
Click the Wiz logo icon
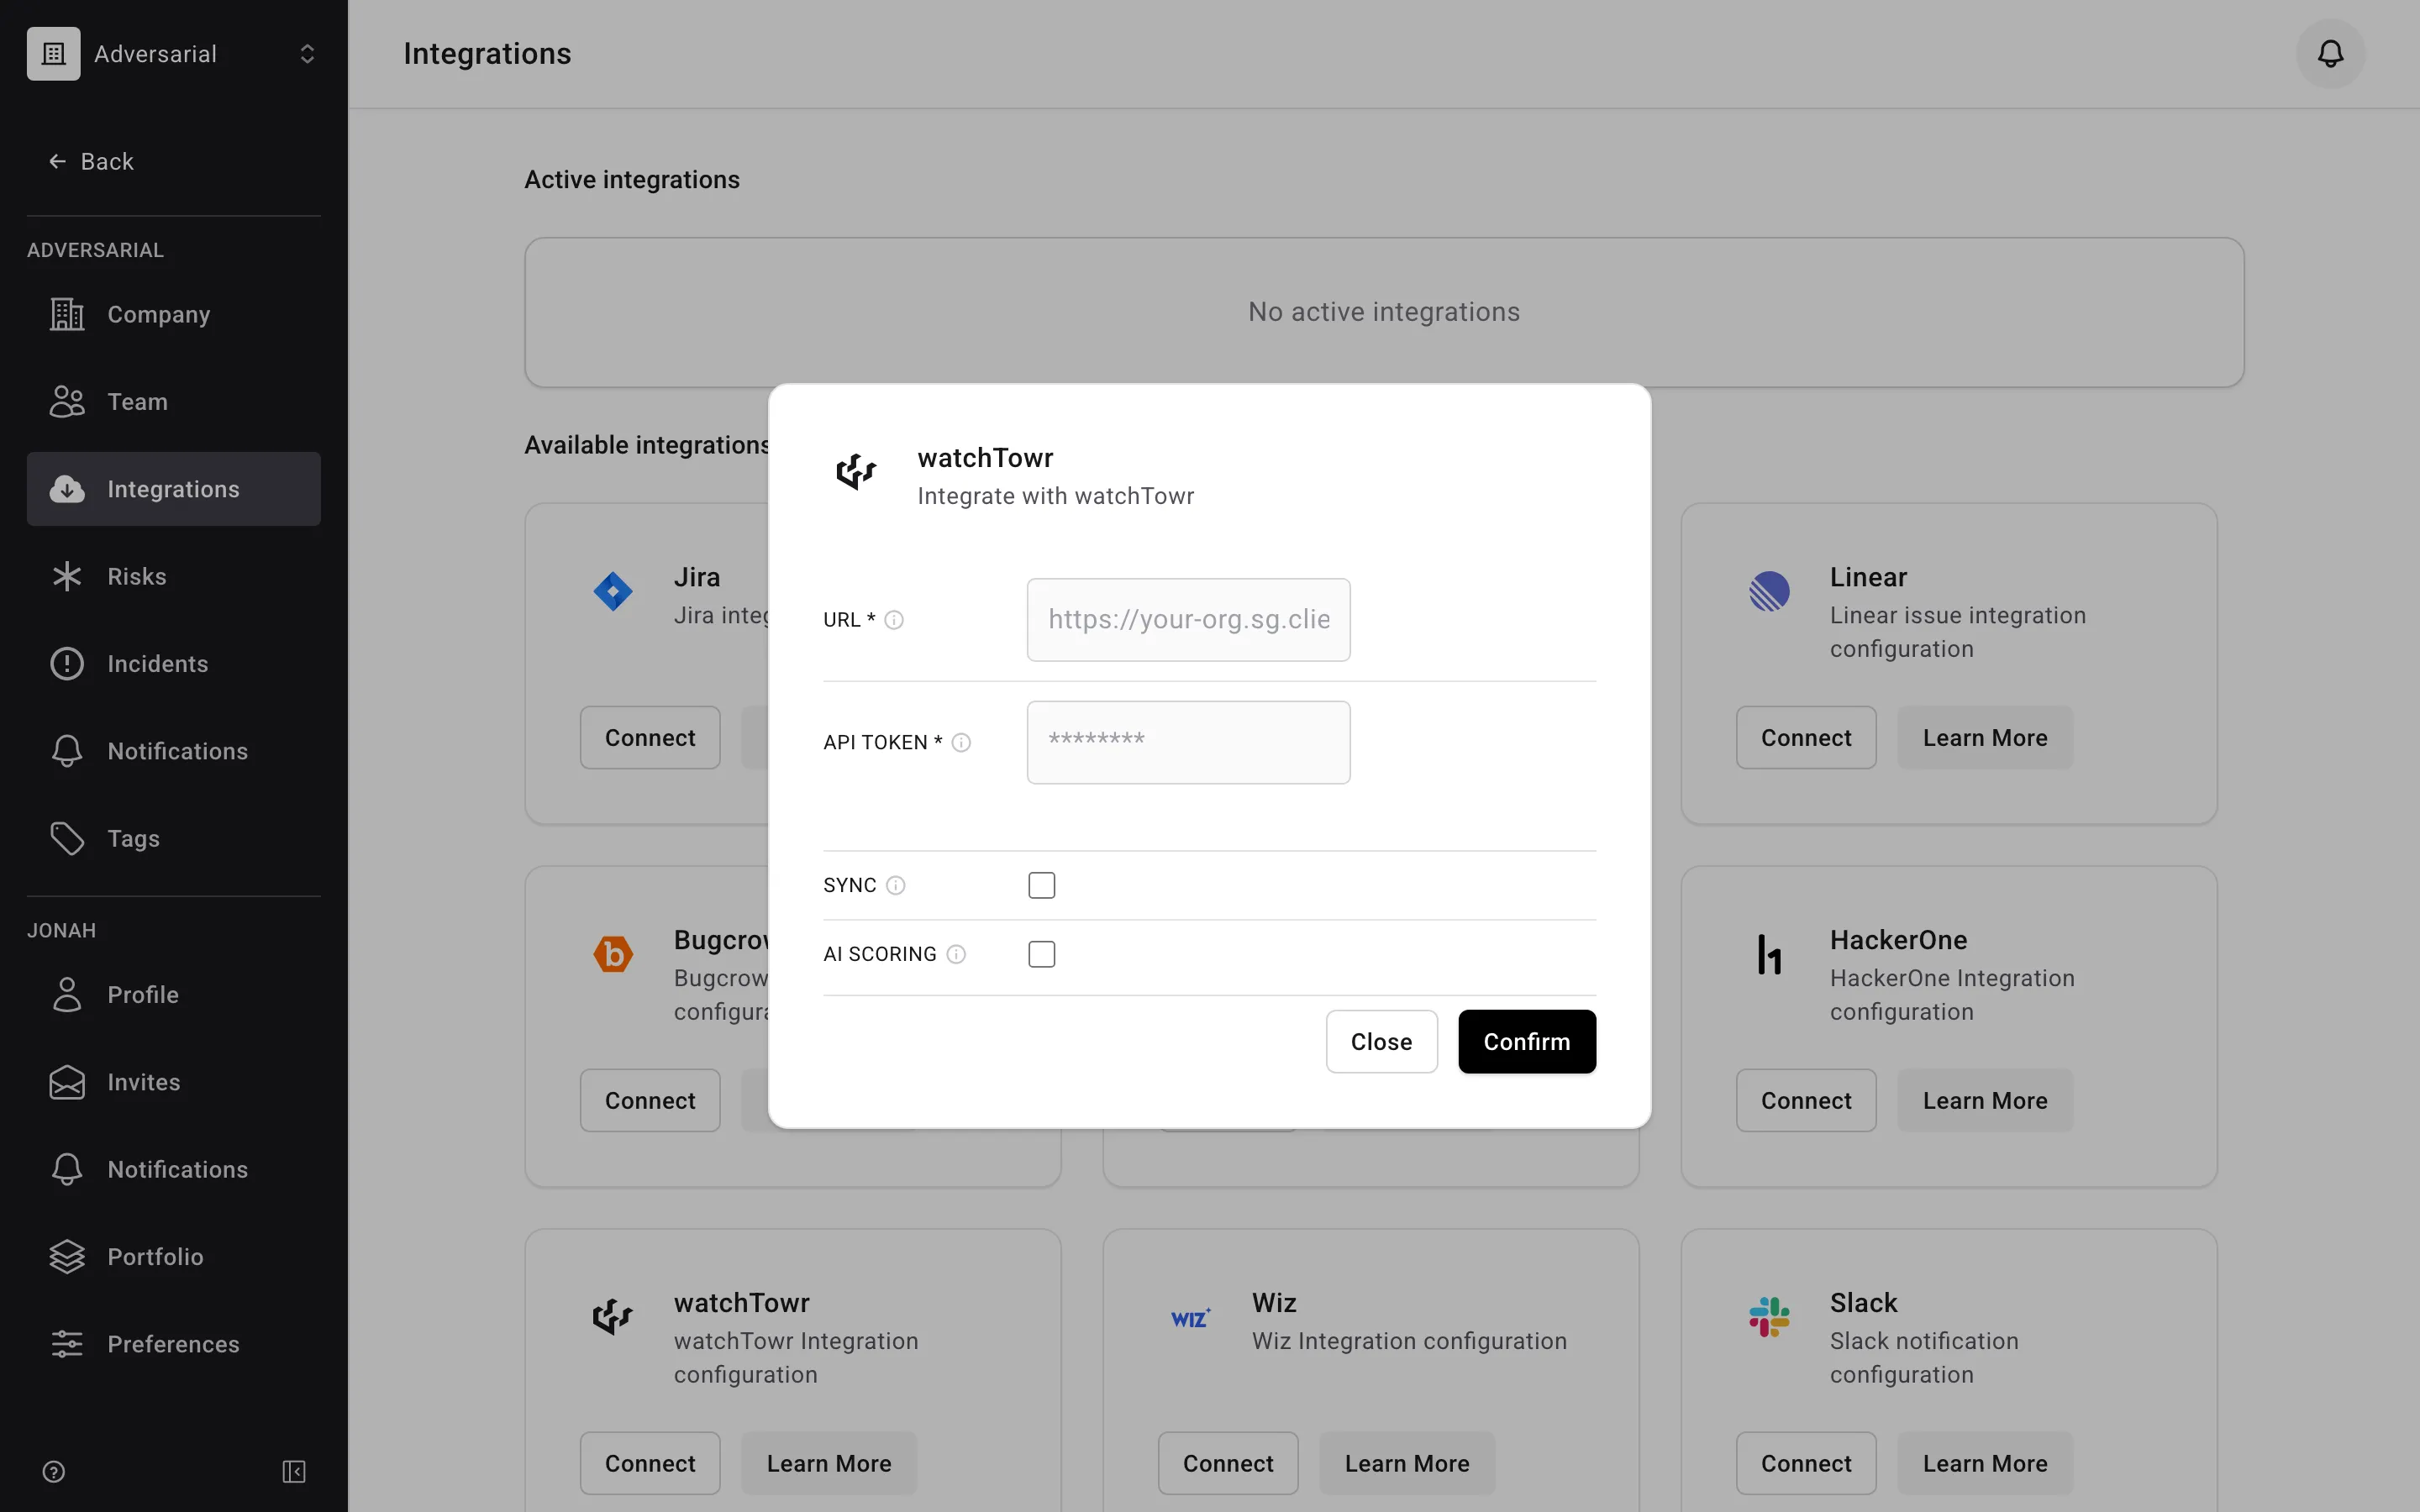tap(1191, 1317)
